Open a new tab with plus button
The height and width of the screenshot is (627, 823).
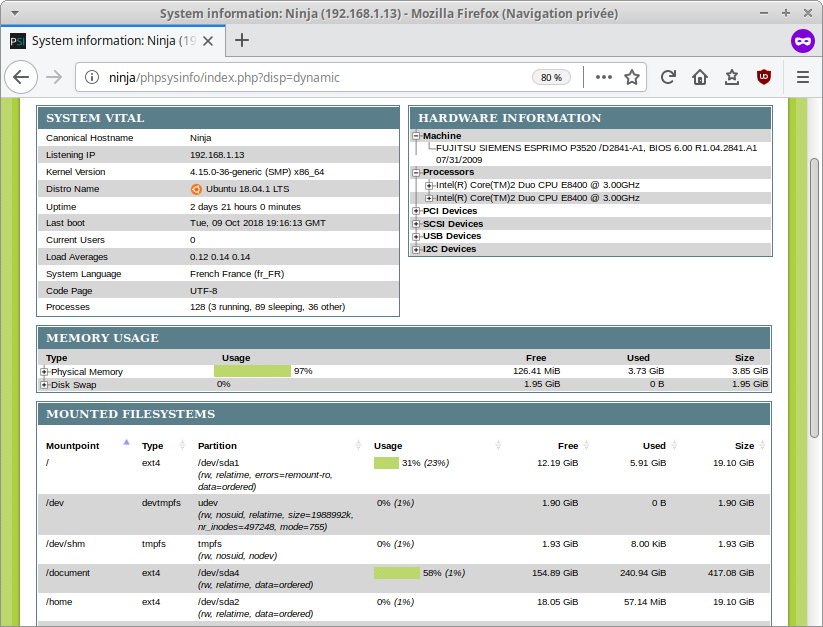(x=241, y=40)
